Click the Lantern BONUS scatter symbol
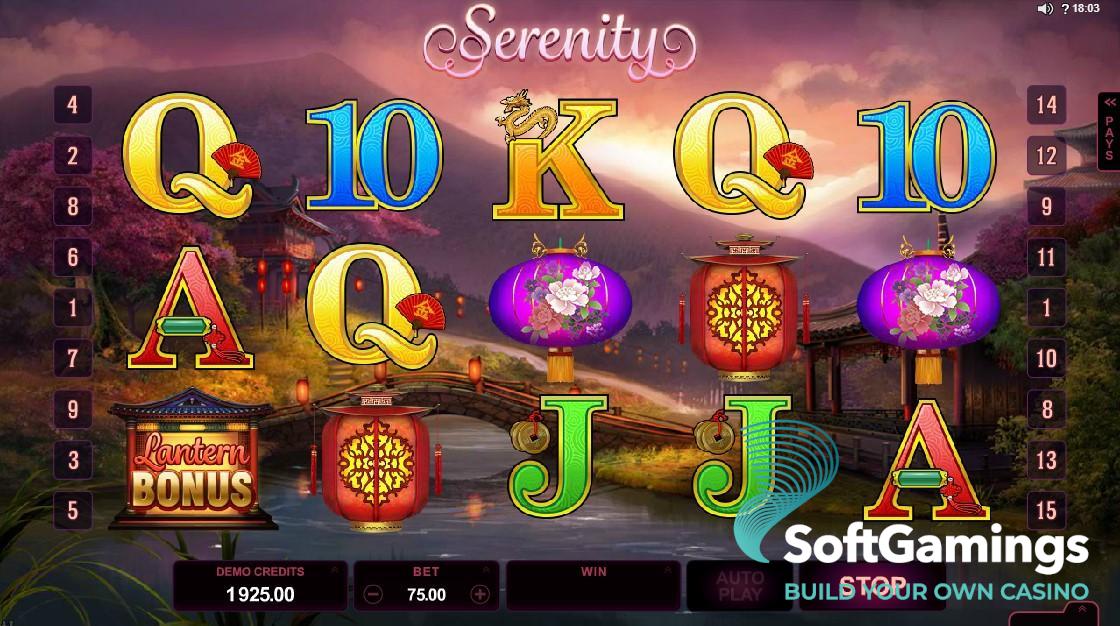 pyautogui.click(x=192, y=459)
